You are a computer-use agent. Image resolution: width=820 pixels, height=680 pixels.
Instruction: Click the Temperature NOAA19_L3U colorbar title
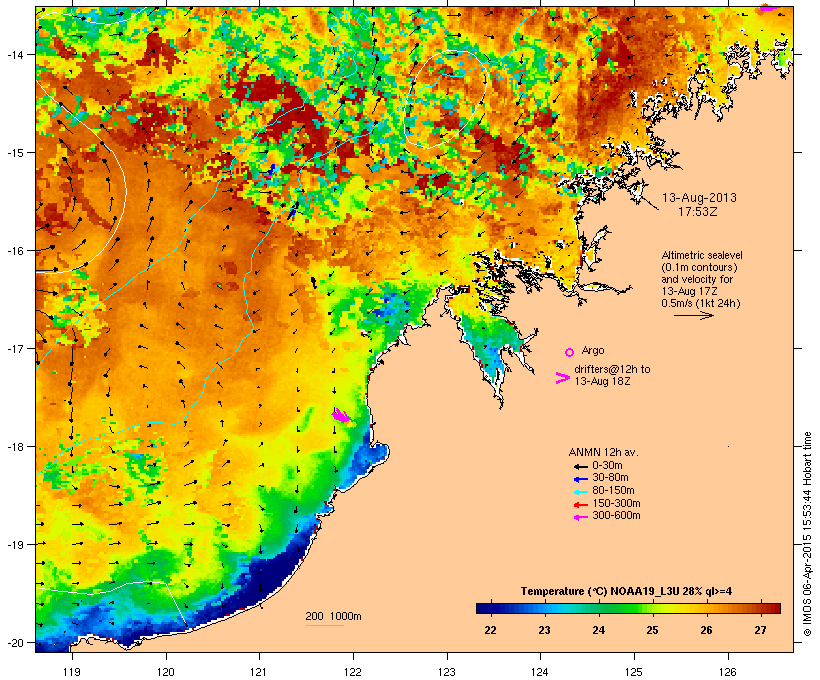(626, 592)
